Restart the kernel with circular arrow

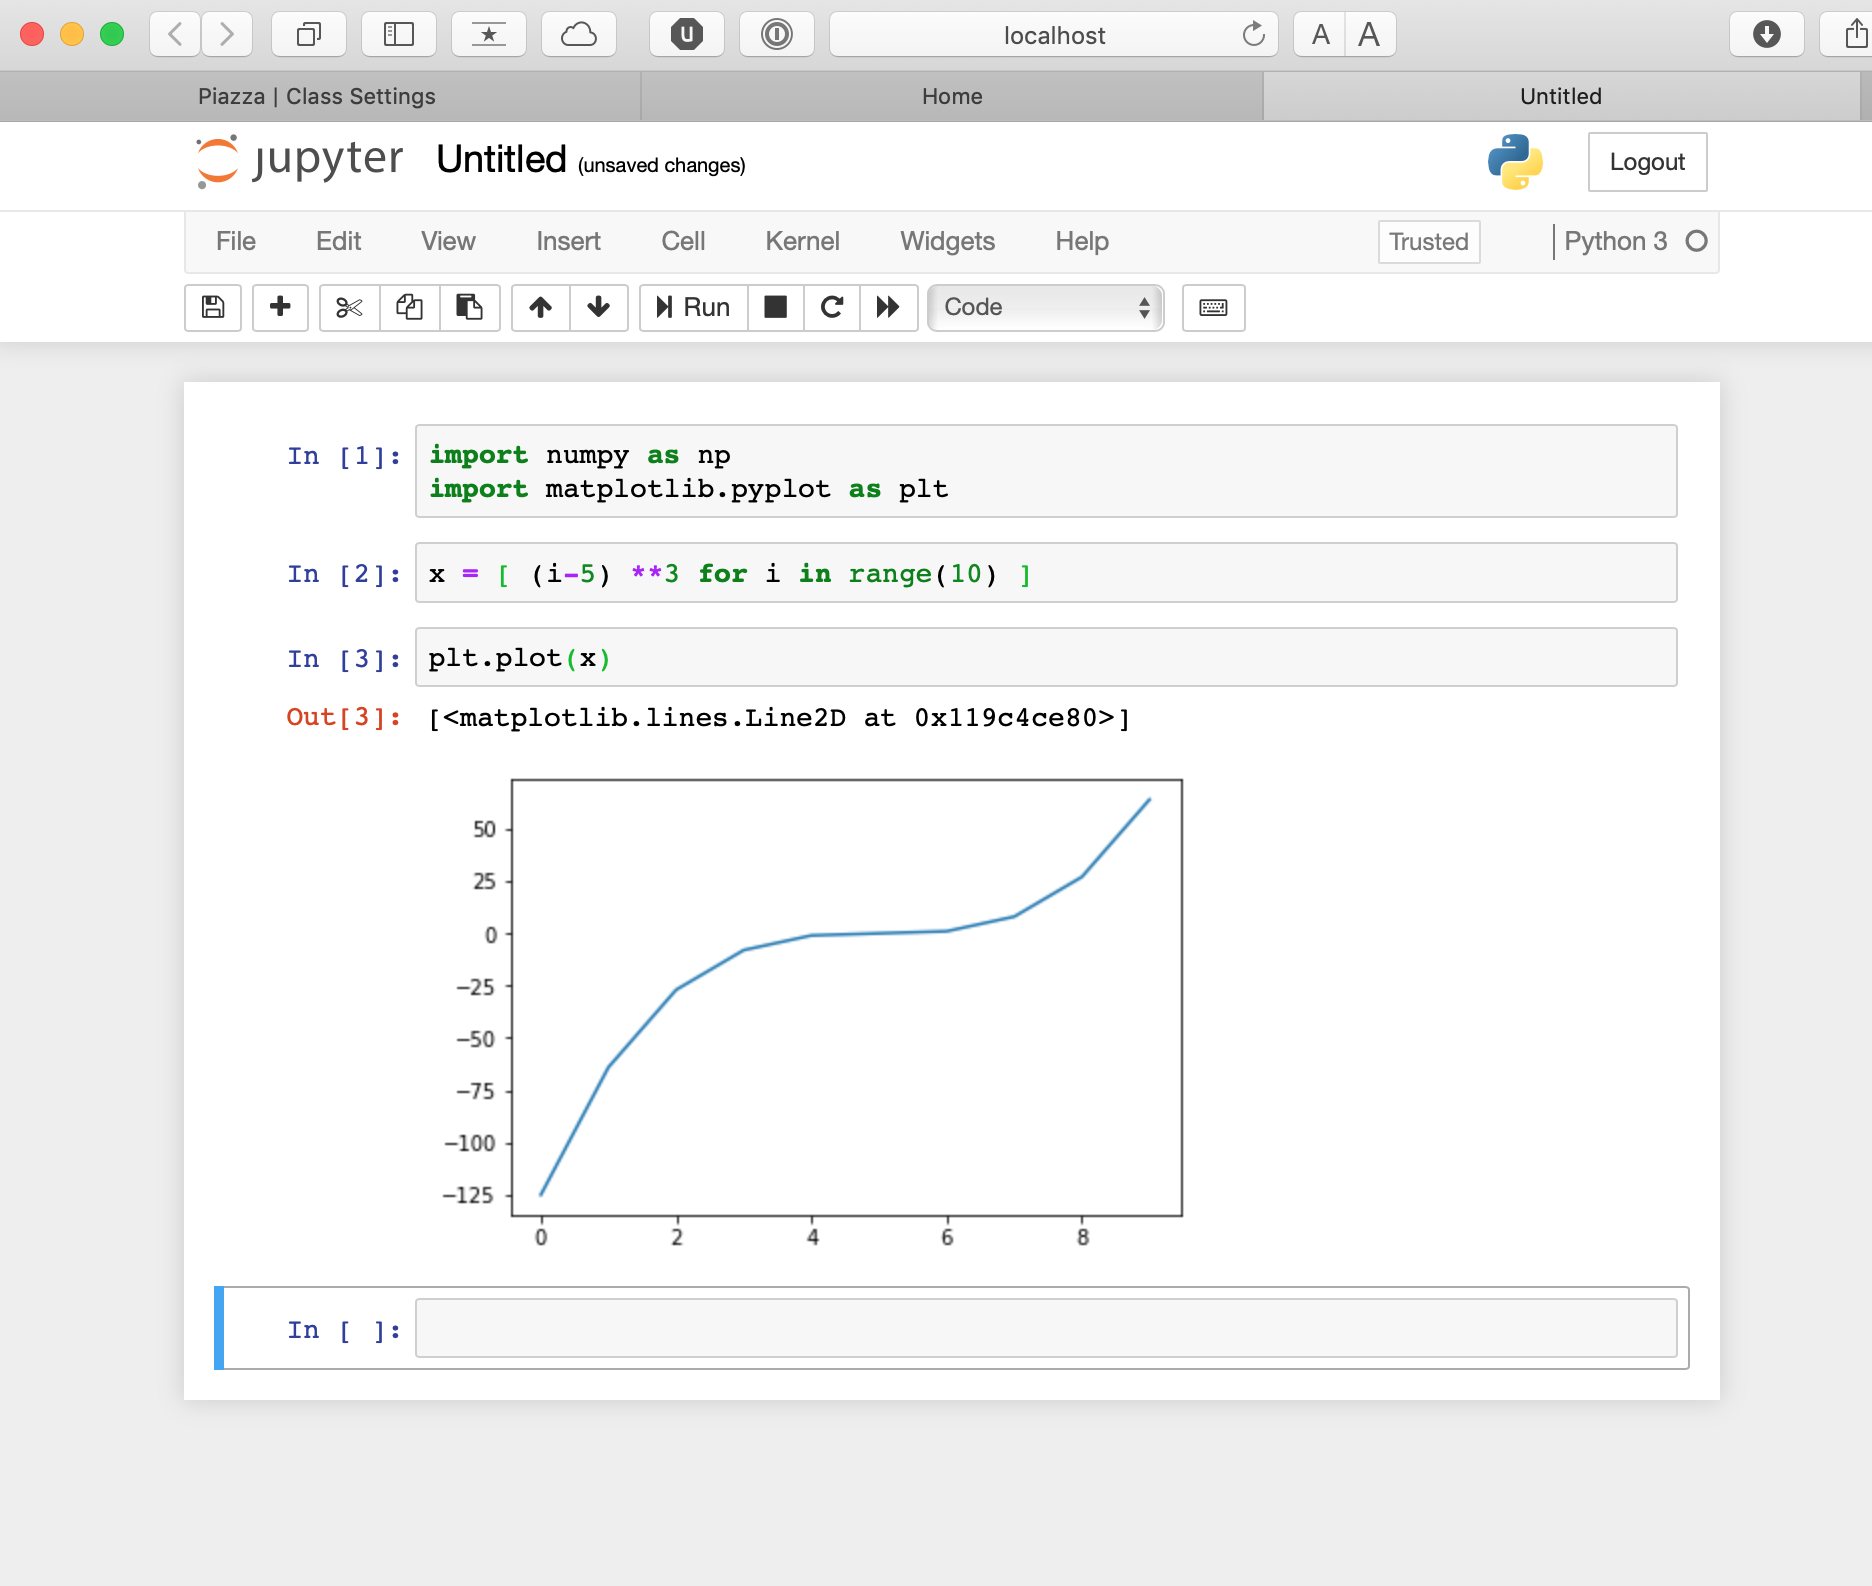832,307
